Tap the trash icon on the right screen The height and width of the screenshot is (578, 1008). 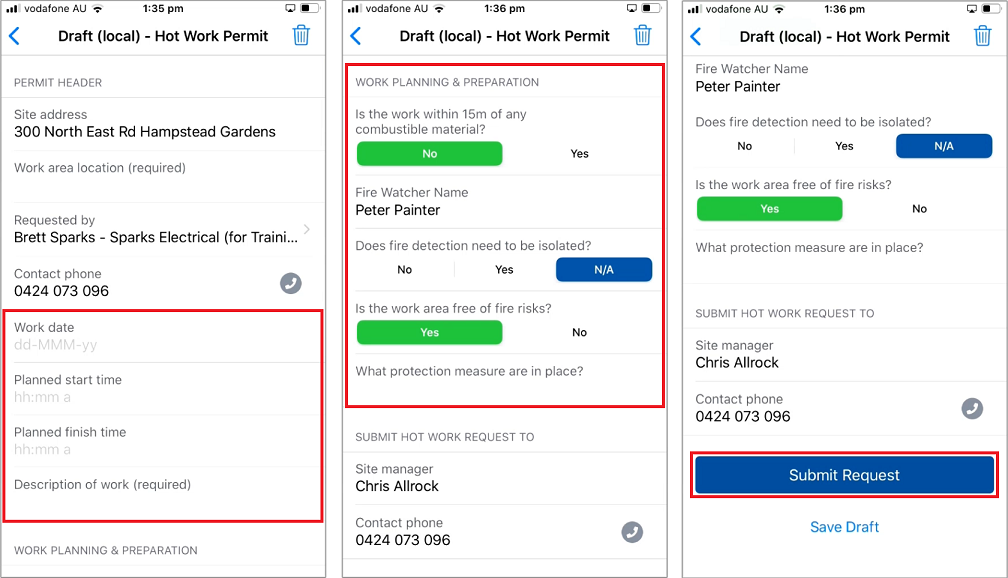pyautogui.click(x=983, y=36)
